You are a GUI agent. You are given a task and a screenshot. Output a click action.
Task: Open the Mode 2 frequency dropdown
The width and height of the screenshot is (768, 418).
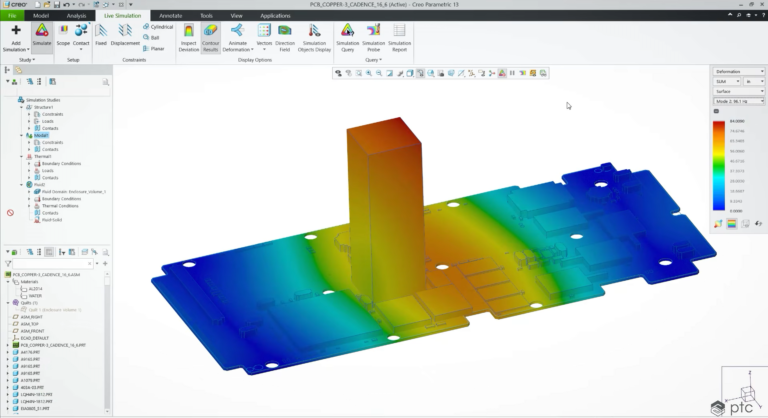tap(739, 101)
